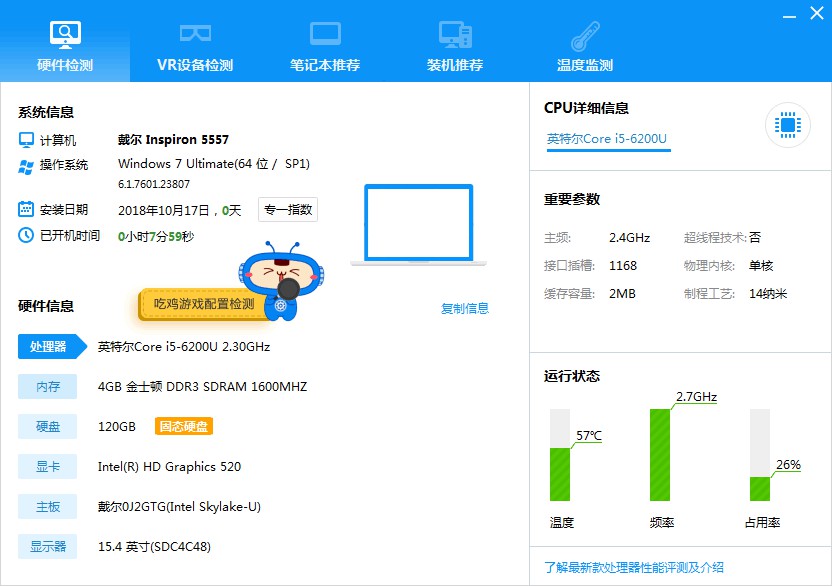The image size is (832, 586).
Task: Click the VR设备检测 goggles icon
Action: coord(195,33)
